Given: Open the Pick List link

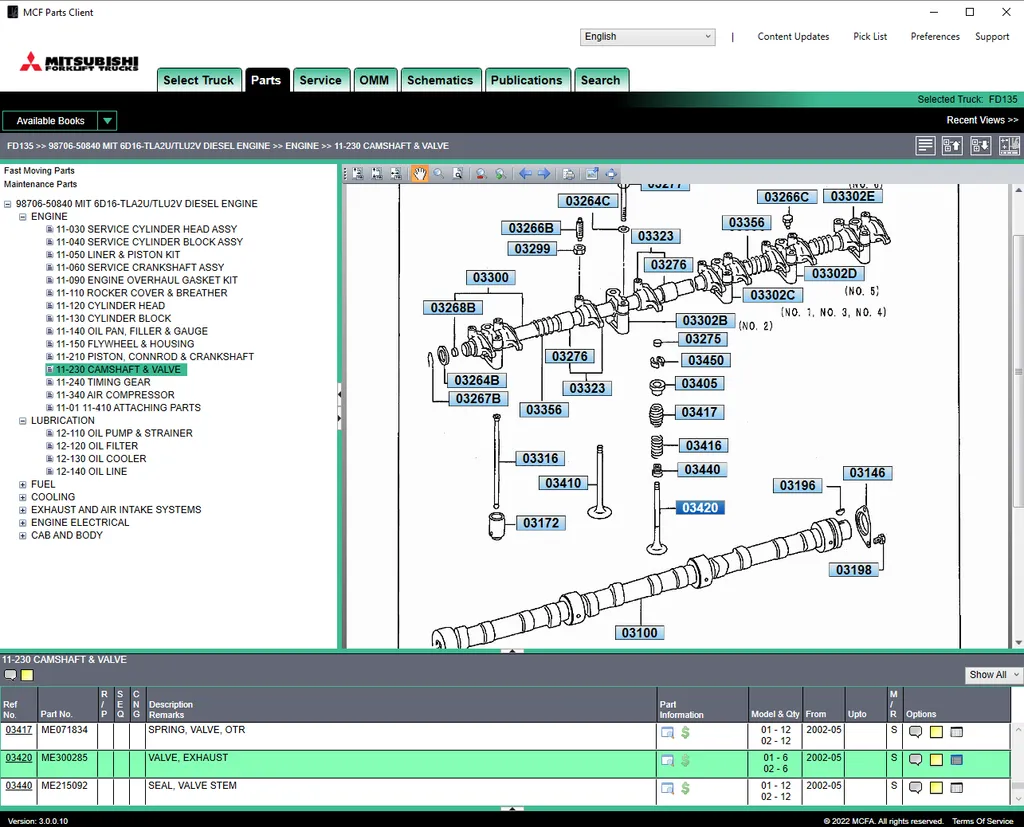Looking at the screenshot, I should coord(869,37).
